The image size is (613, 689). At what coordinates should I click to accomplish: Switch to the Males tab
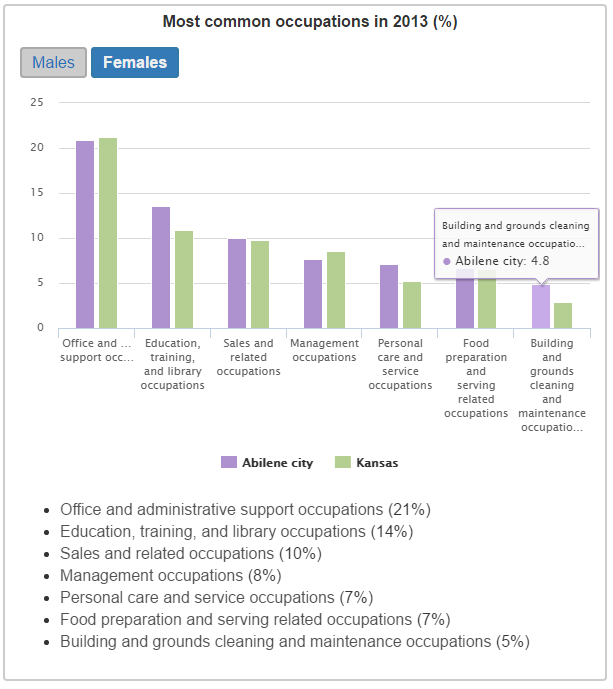click(x=53, y=62)
